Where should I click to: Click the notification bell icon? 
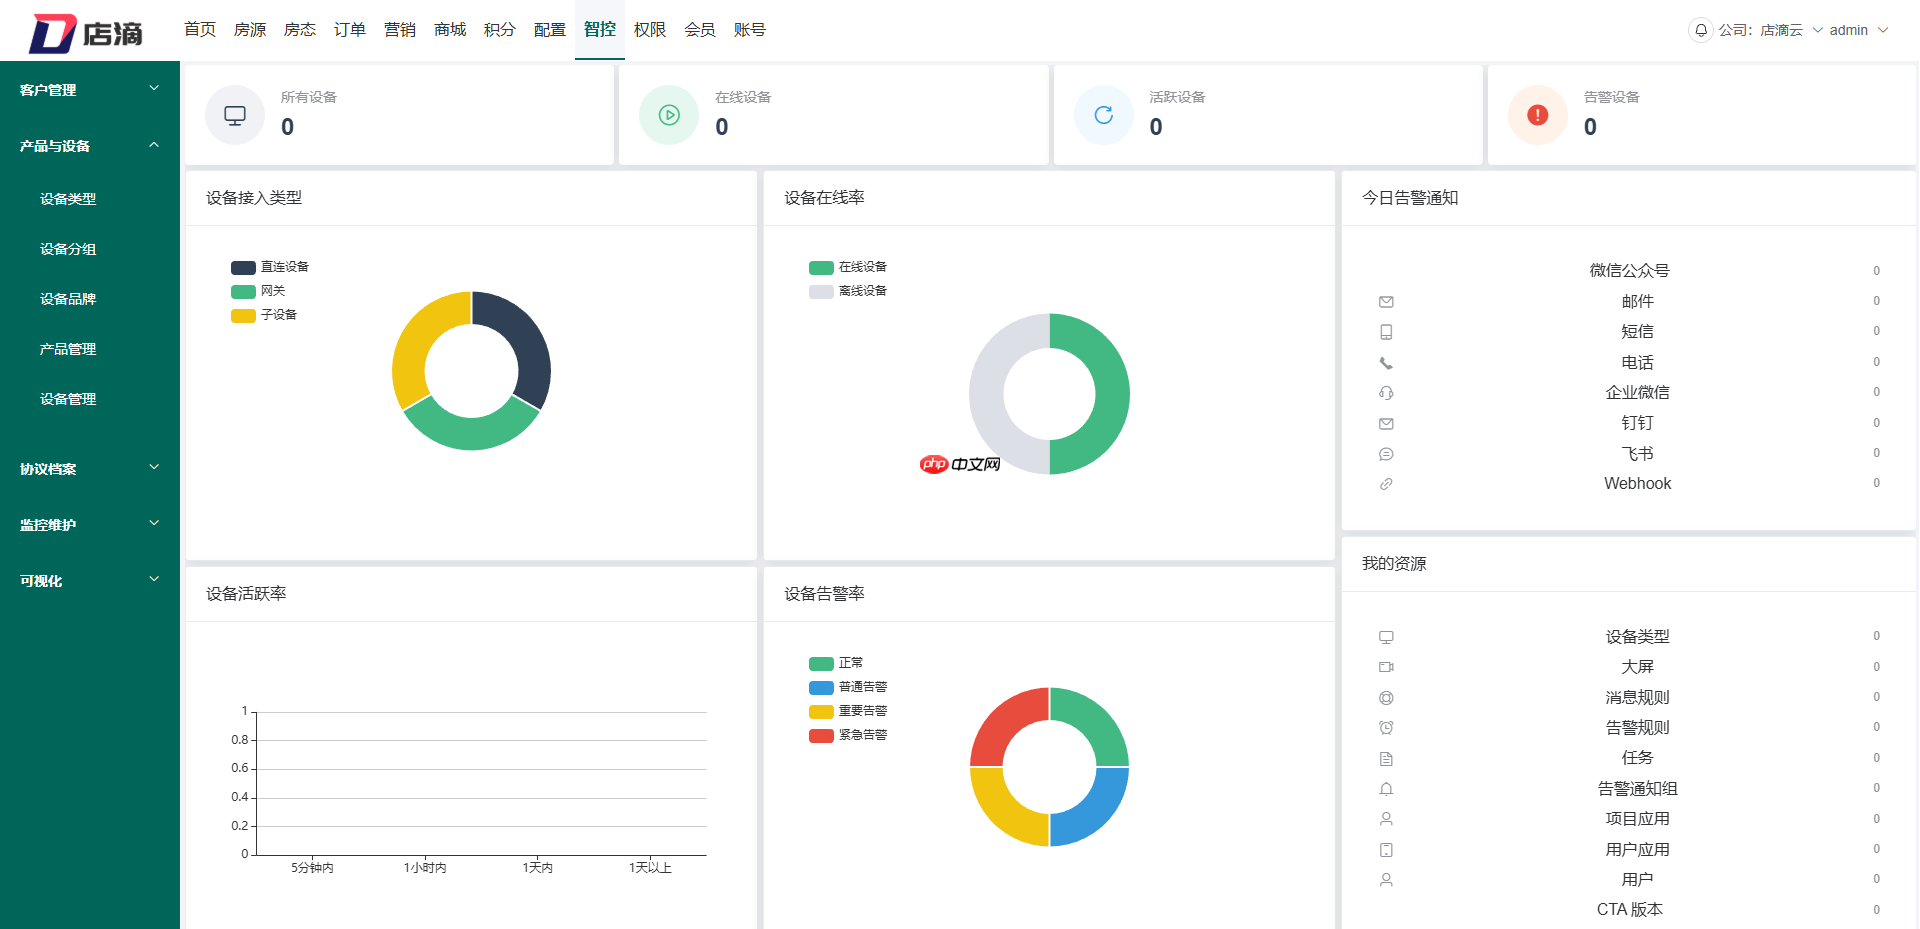pos(1700,30)
